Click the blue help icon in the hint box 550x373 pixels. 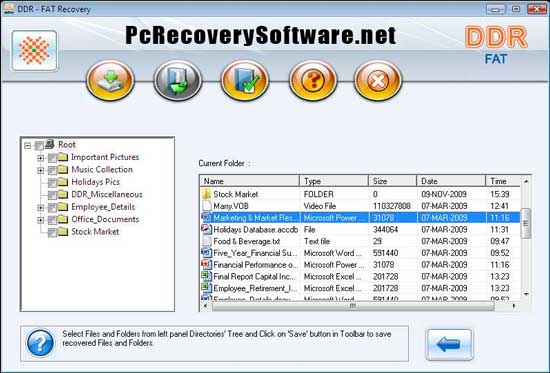point(40,343)
